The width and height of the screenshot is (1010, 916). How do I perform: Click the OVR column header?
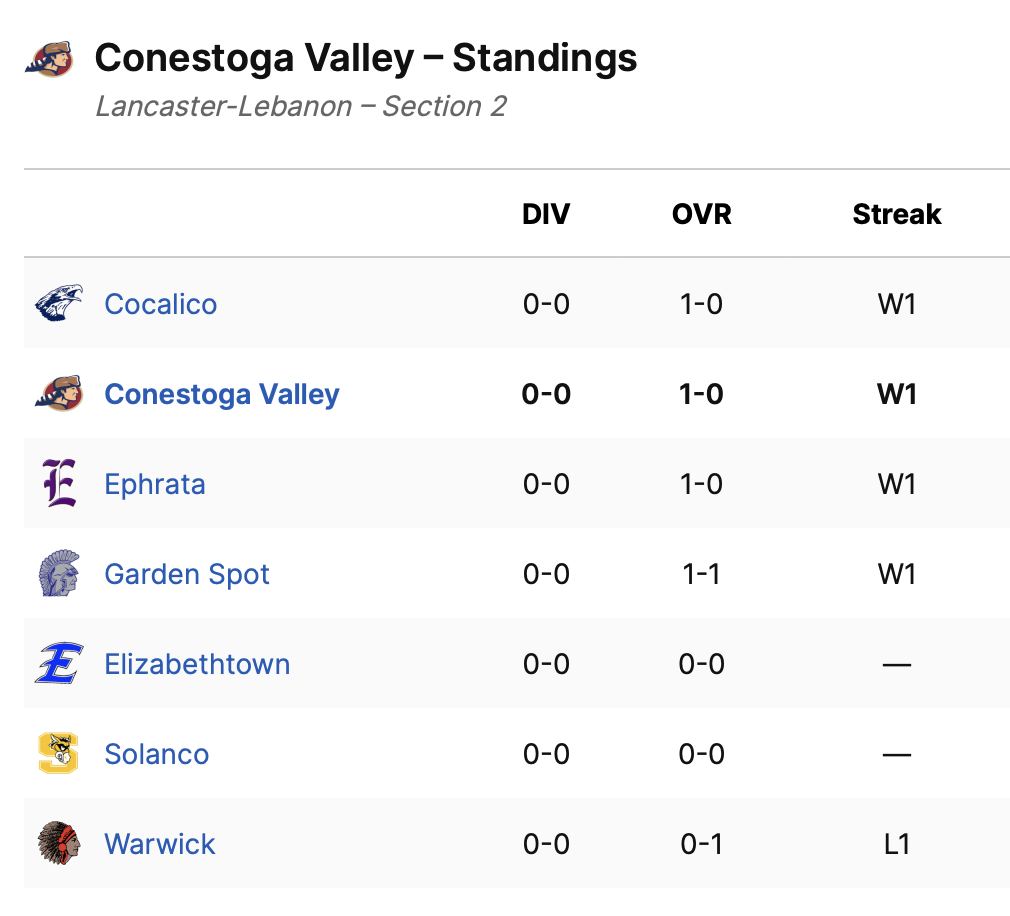[x=701, y=214]
